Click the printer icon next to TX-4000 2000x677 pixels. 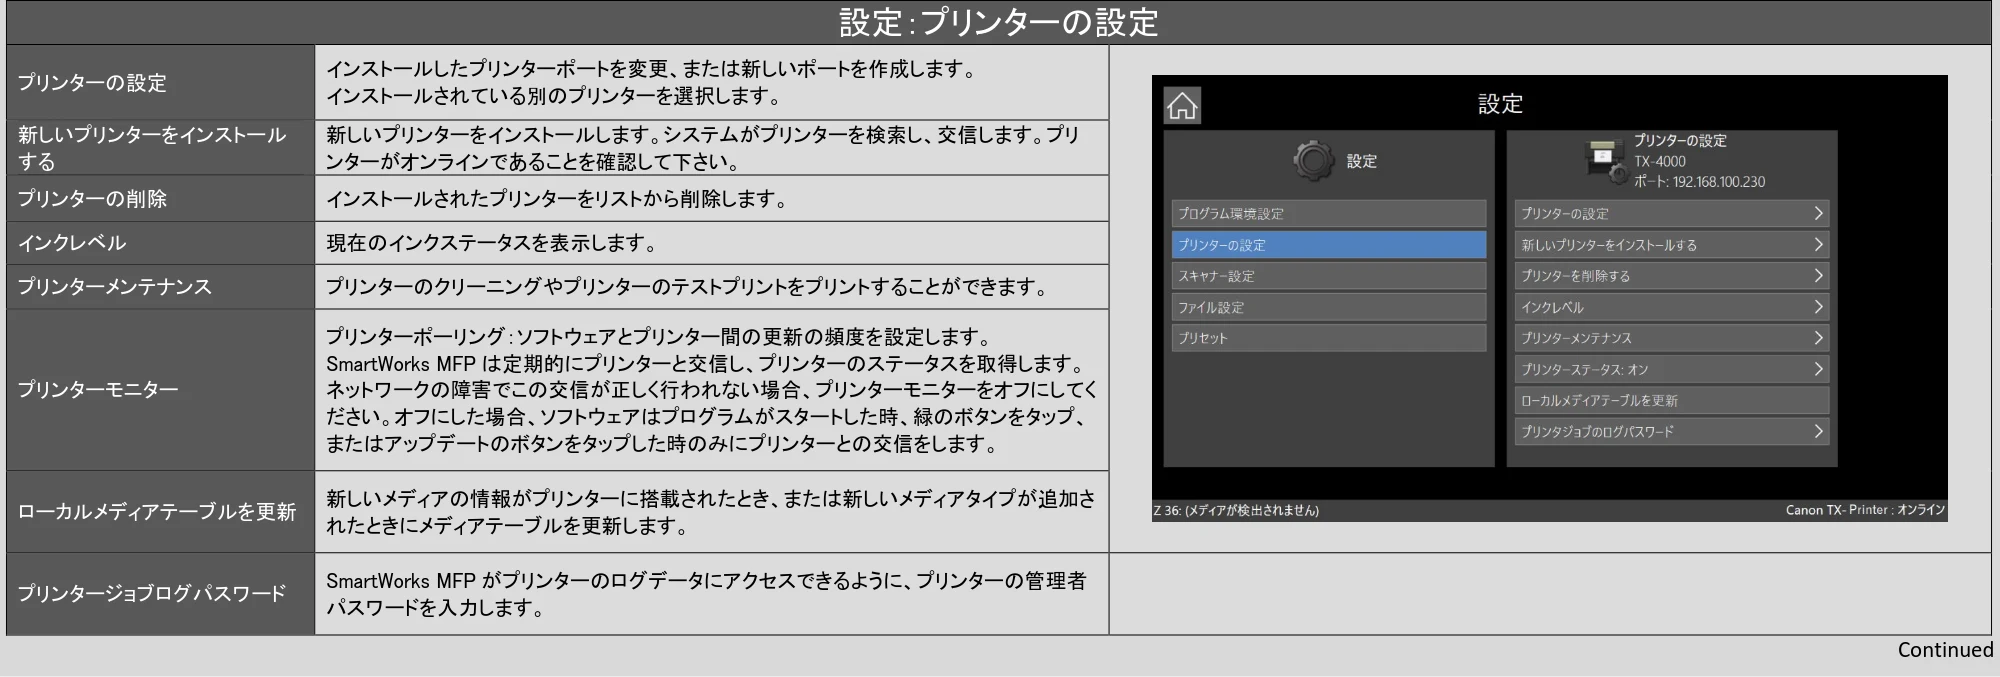[x=1608, y=161]
